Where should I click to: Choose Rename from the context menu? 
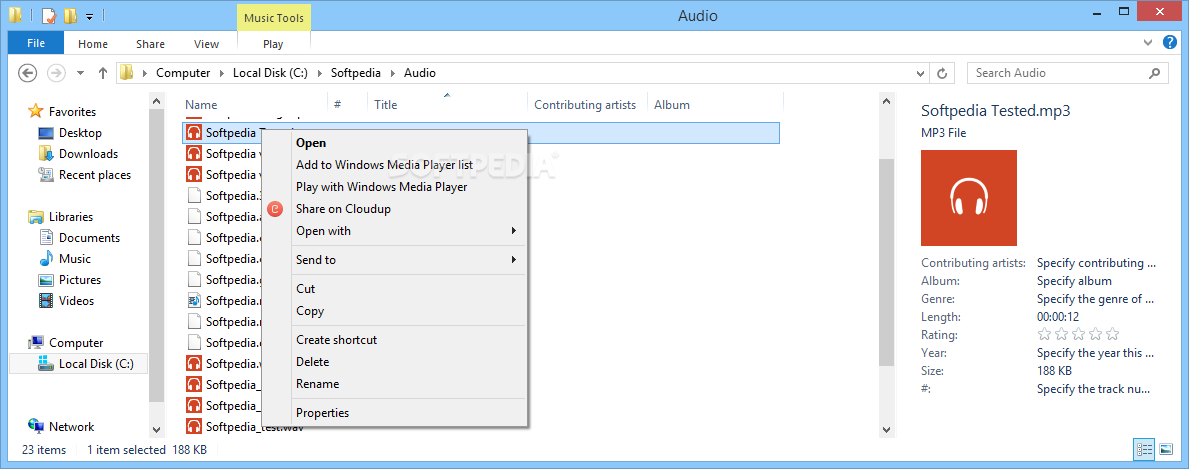pyautogui.click(x=394, y=384)
